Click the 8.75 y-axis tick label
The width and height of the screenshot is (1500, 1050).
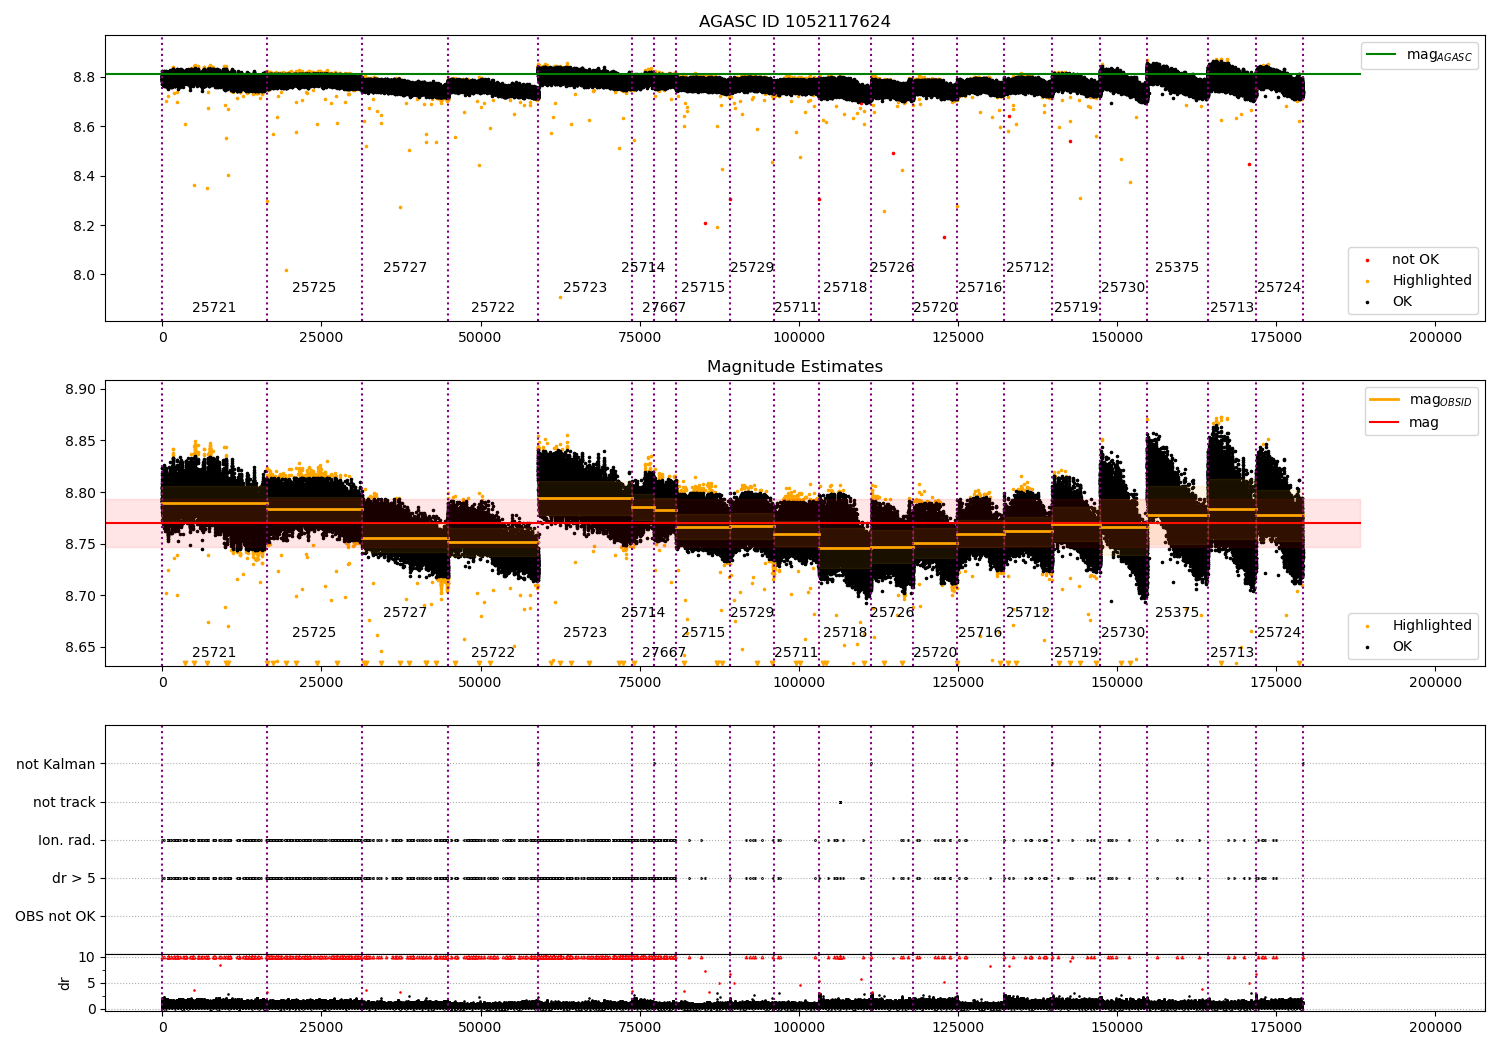(x=80, y=545)
